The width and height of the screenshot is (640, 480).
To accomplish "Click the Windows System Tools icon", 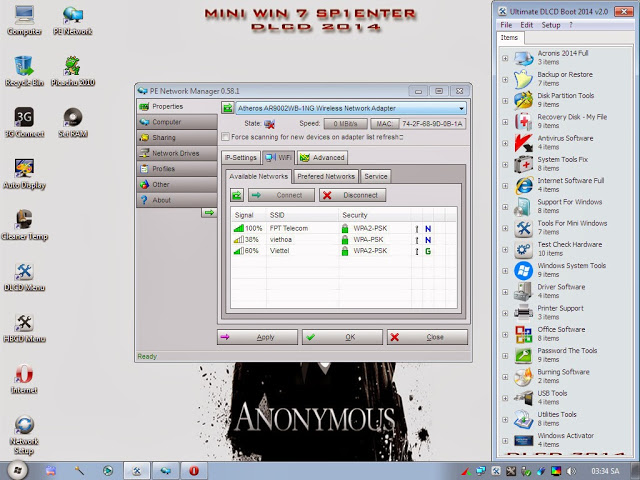I will pos(524,270).
